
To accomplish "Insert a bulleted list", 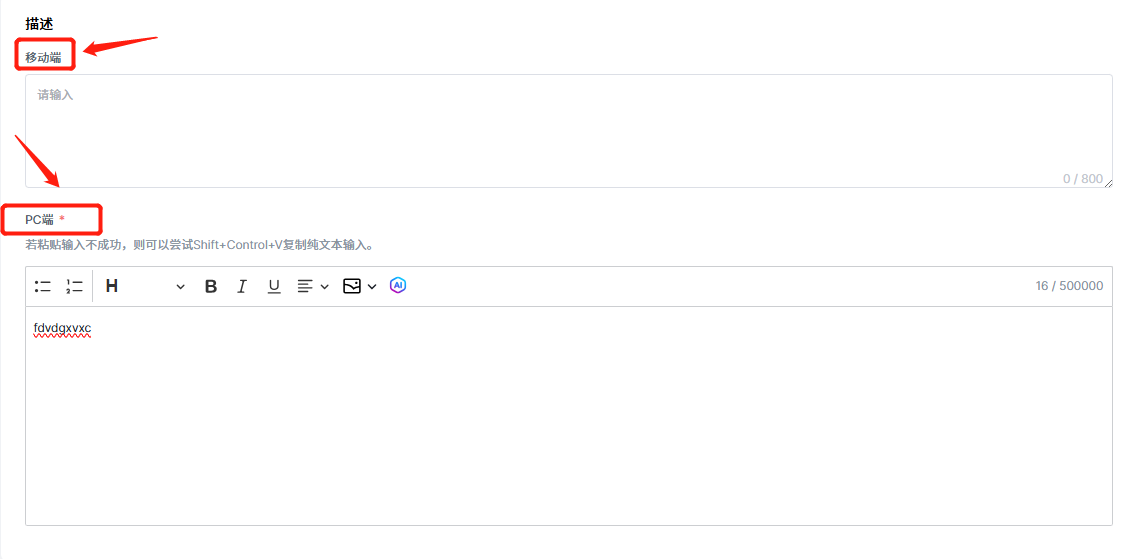I will pos(43,286).
